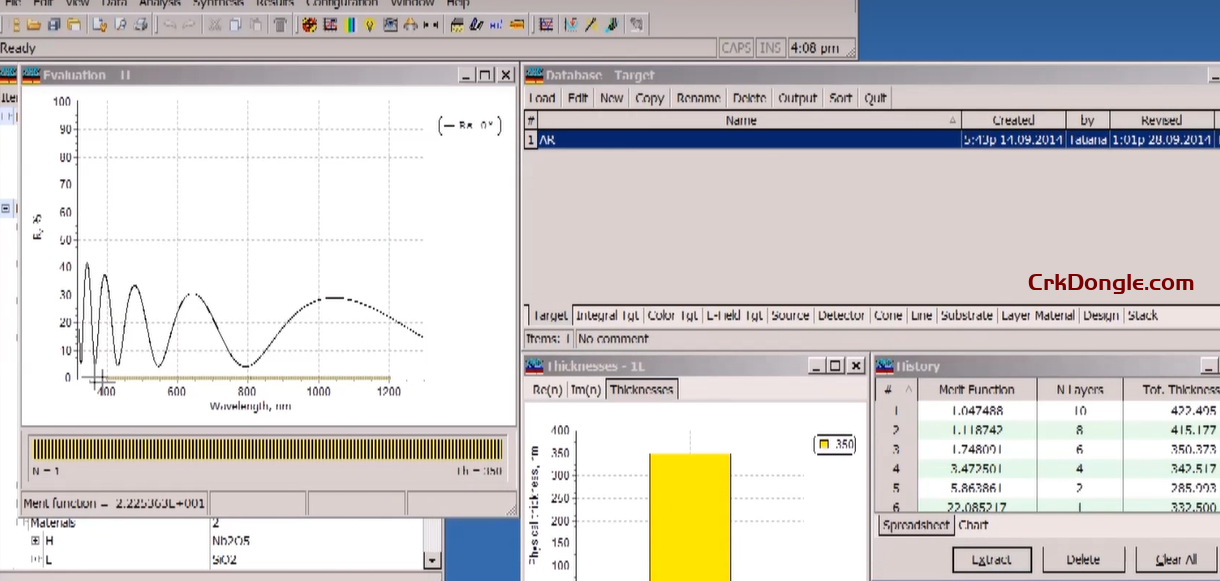Expand the H material tree node
The width and height of the screenshot is (1220, 581).
point(36,541)
